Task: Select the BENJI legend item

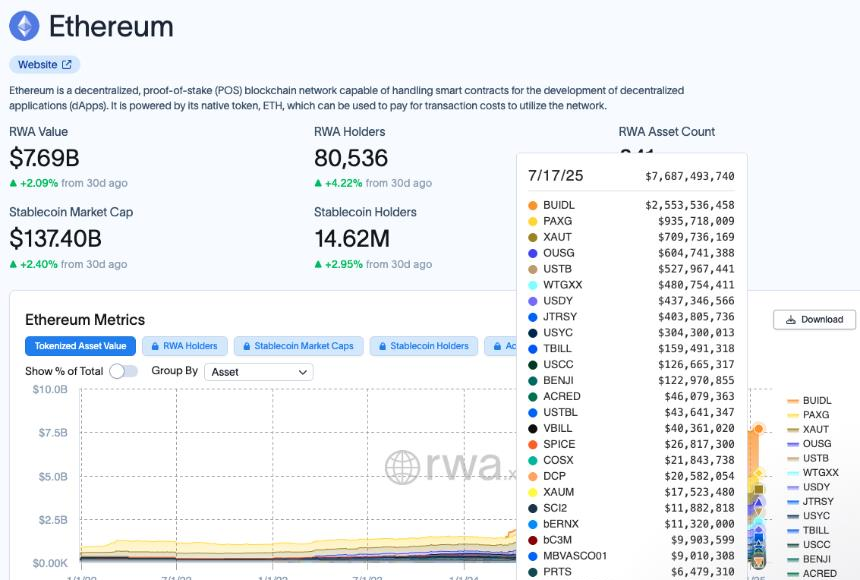Action: (x=815, y=559)
